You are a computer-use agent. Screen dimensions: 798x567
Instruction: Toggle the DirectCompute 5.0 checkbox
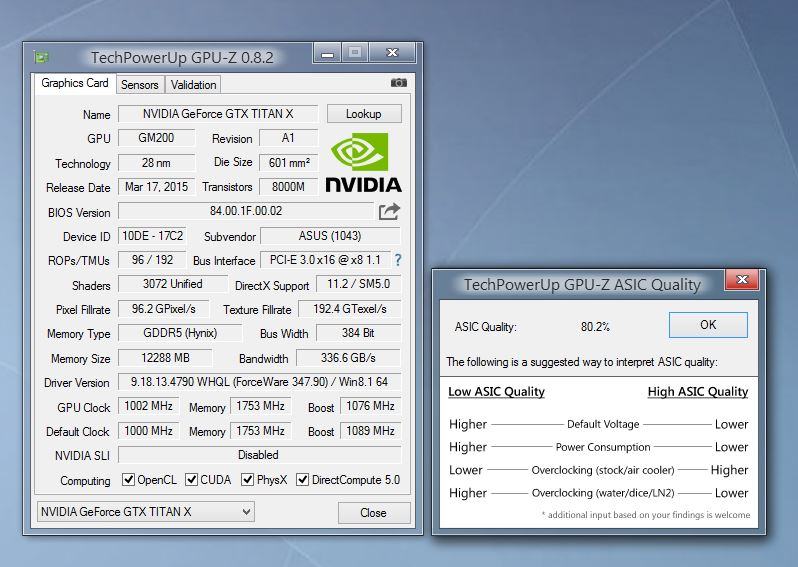(302, 479)
